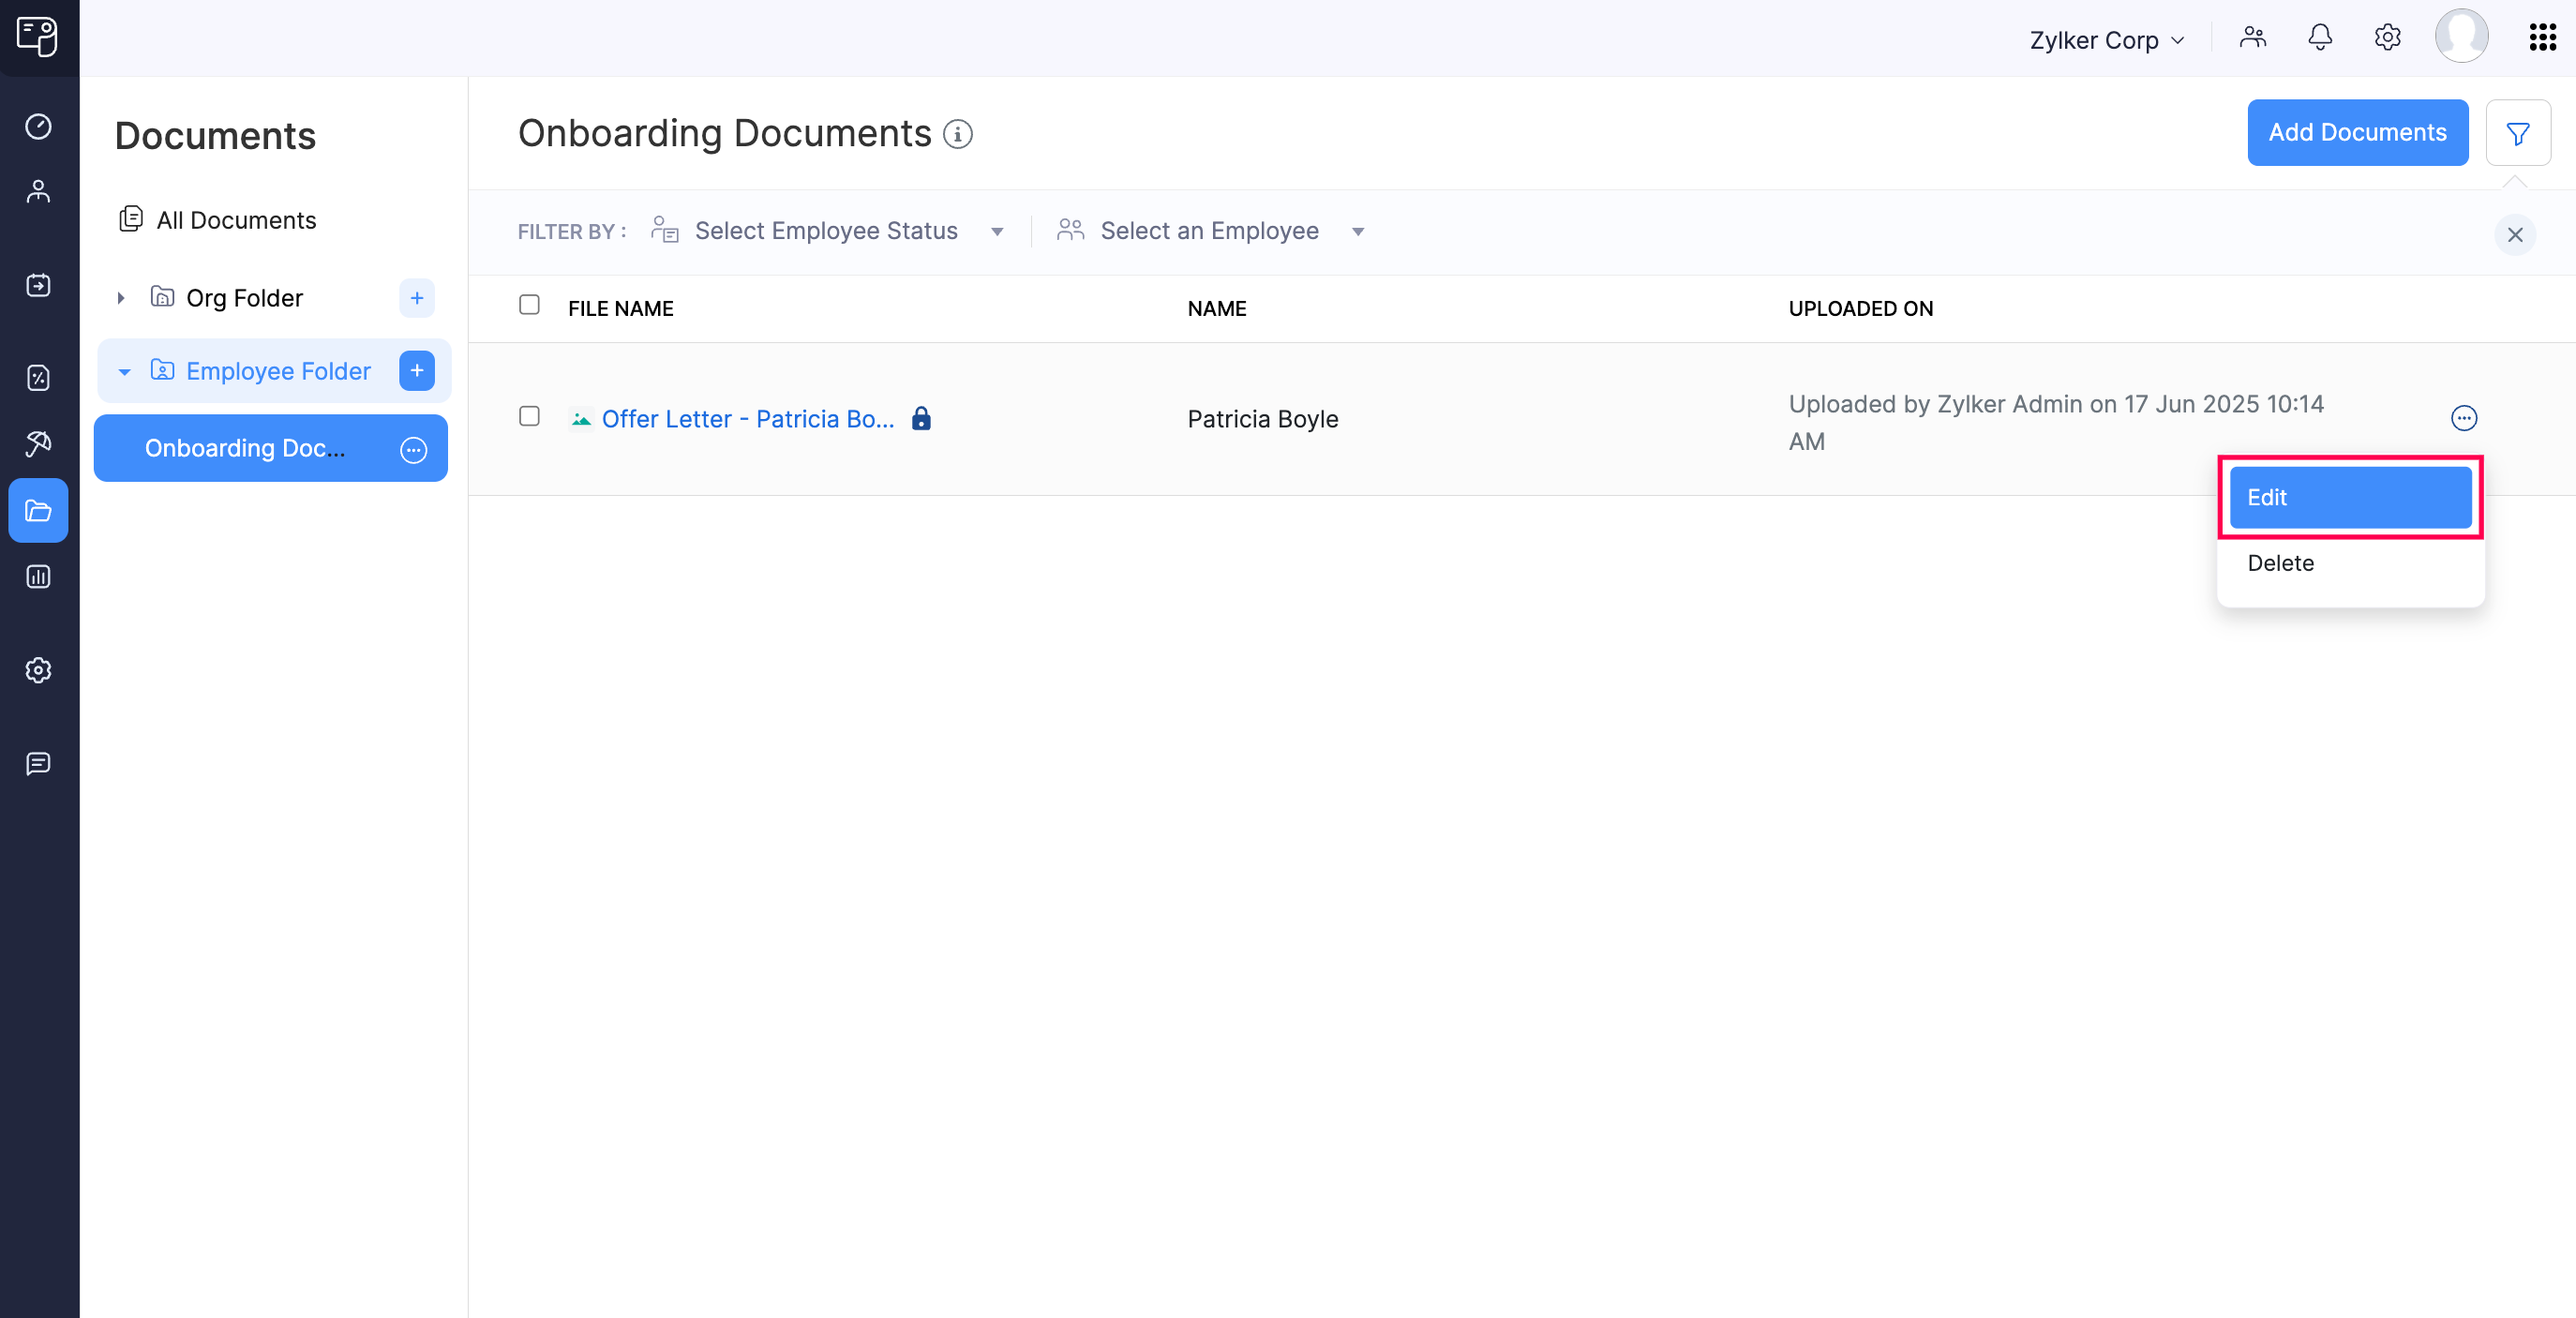
Task: Open the Select an Employee dropdown
Action: [x=1210, y=230]
